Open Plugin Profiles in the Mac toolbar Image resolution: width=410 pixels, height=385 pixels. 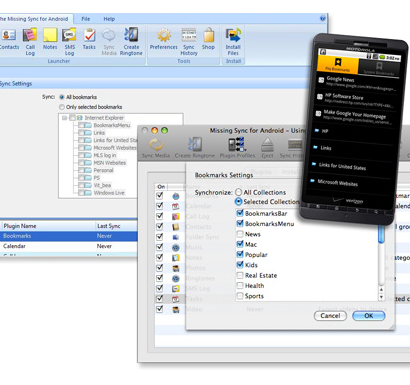237,148
